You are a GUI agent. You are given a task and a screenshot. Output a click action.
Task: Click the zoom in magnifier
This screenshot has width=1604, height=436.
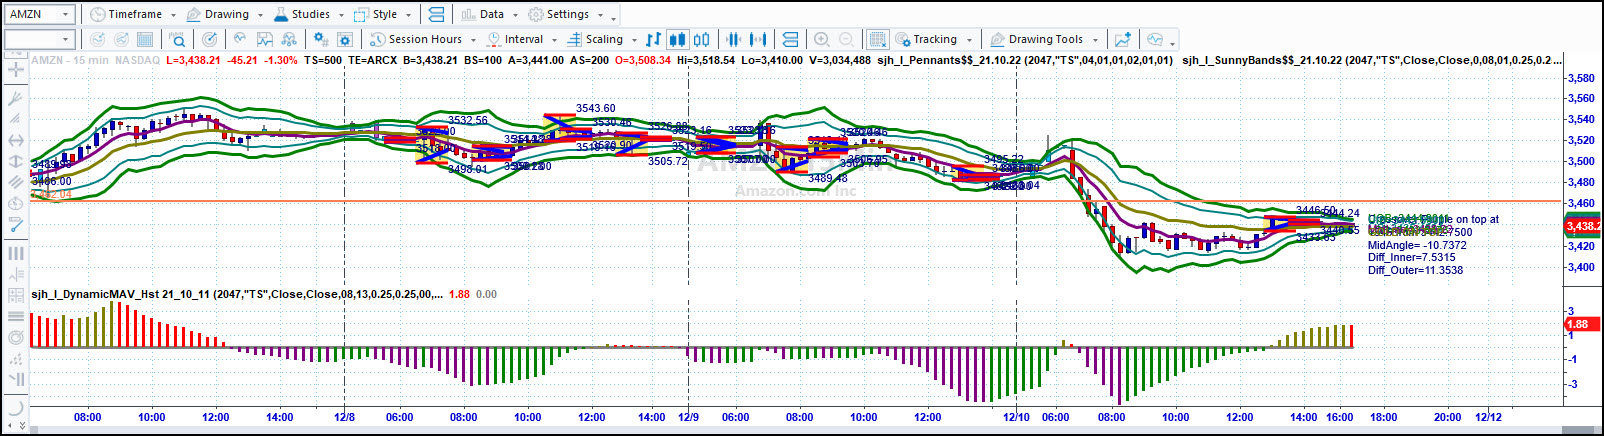coord(822,39)
